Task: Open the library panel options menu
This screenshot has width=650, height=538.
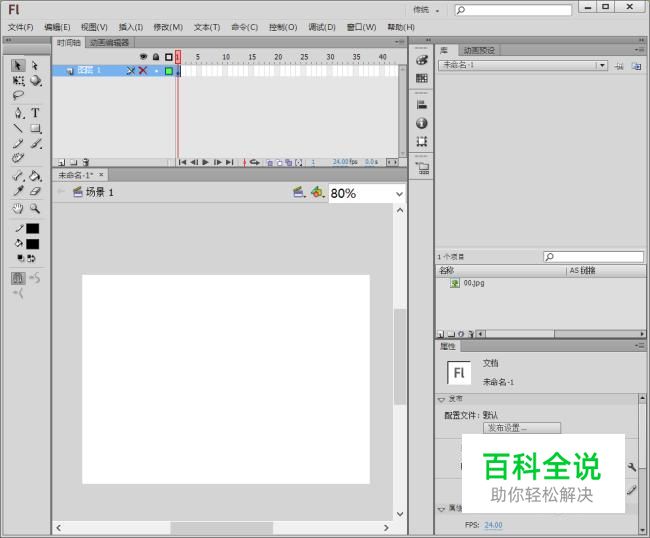Action: point(640,50)
